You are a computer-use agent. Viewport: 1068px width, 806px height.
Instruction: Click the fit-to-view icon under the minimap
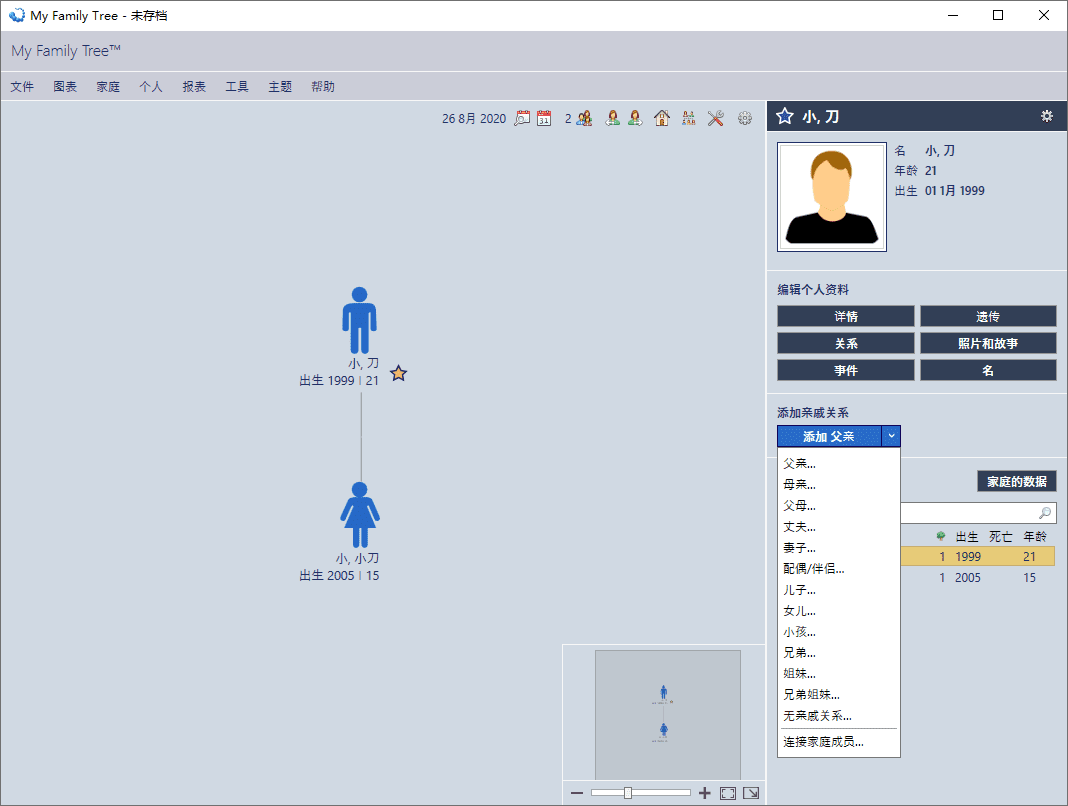[x=728, y=792]
